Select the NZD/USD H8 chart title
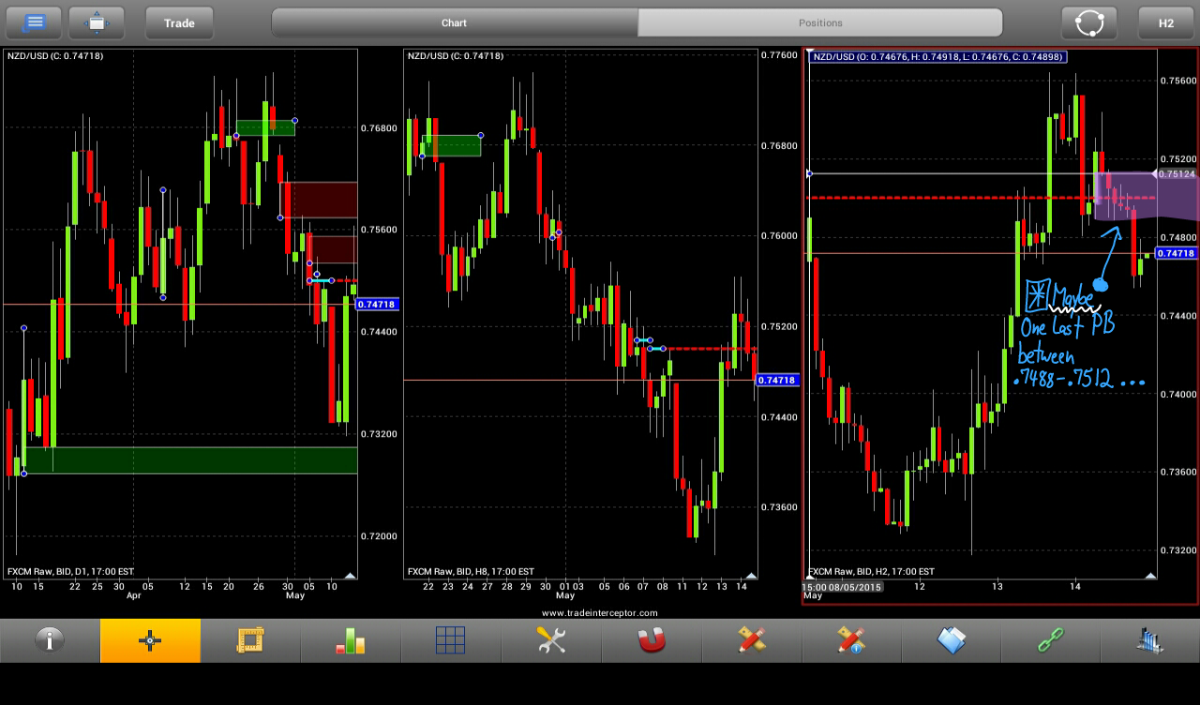Image resolution: width=1200 pixels, height=705 pixels. tap(455, 56)
